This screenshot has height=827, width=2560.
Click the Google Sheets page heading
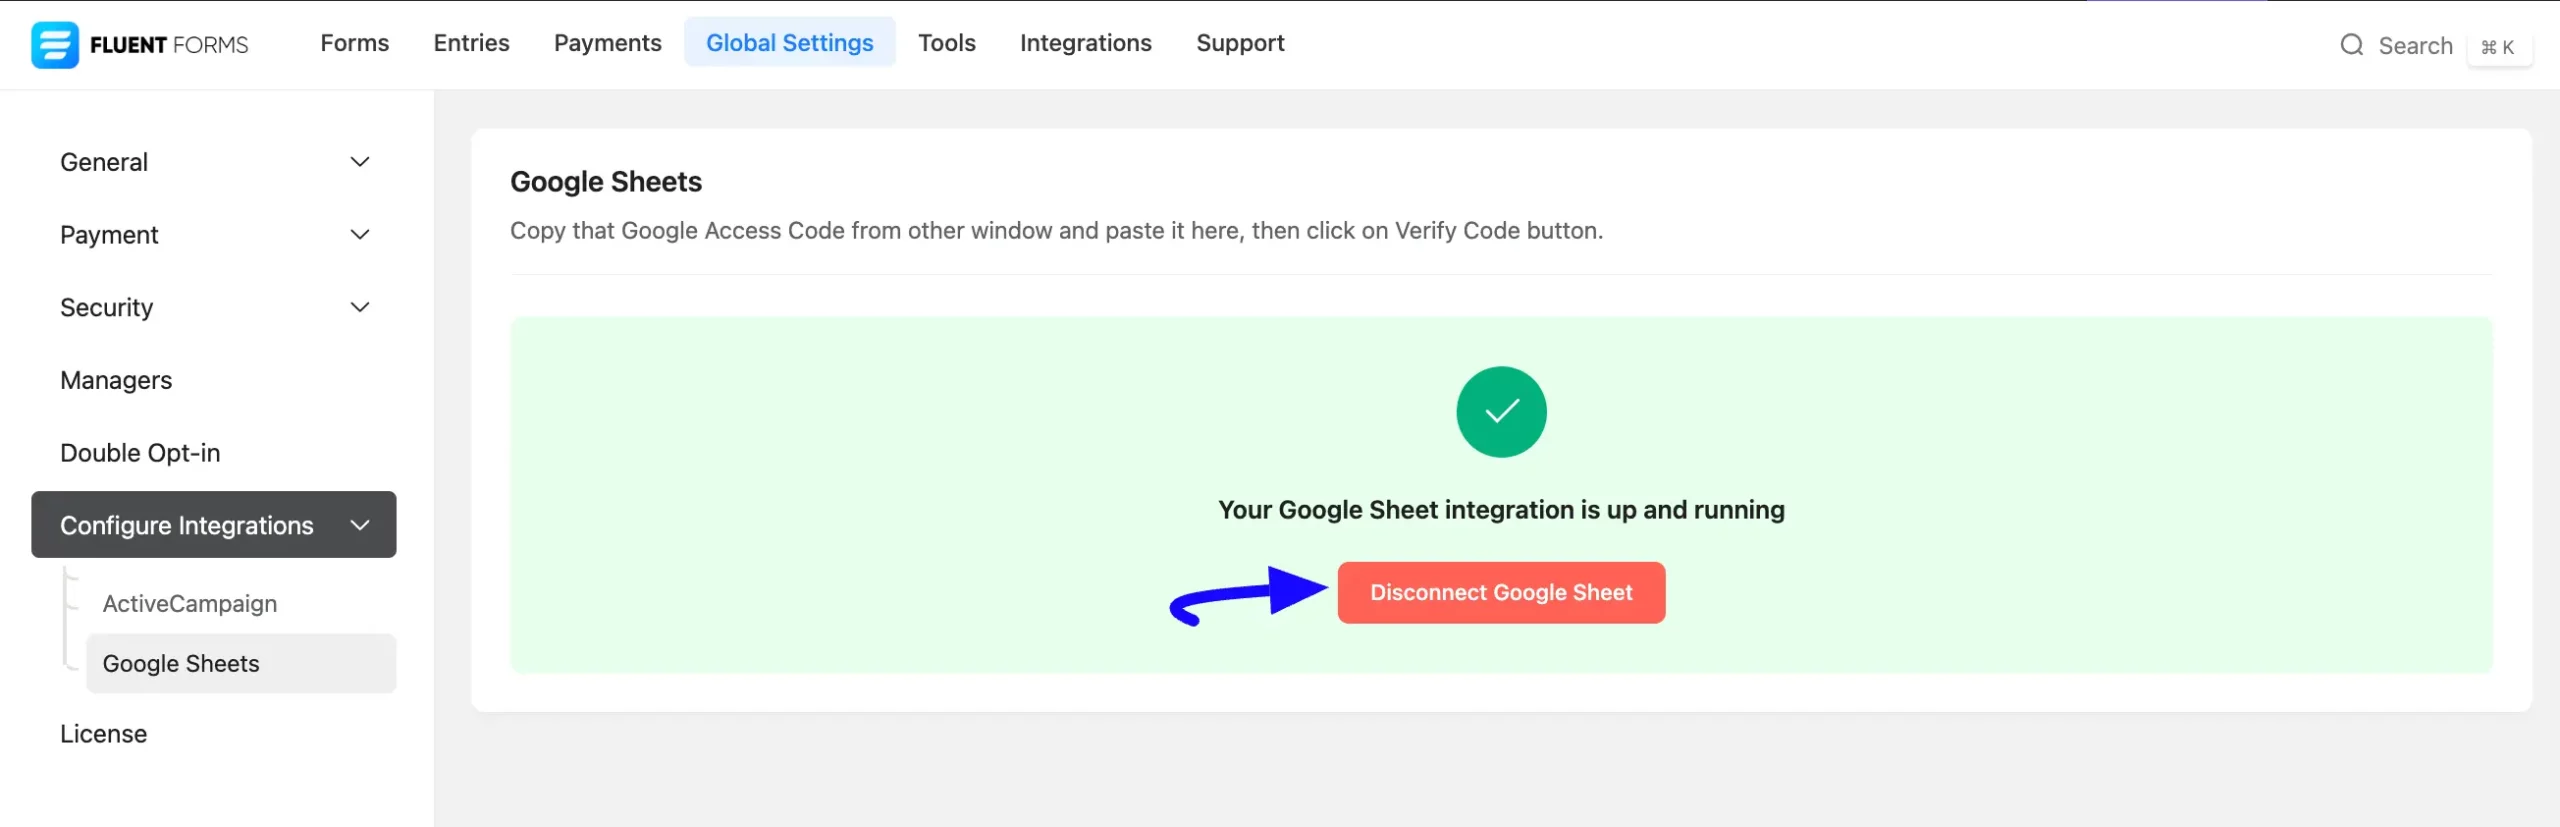(x=606, y=182)
